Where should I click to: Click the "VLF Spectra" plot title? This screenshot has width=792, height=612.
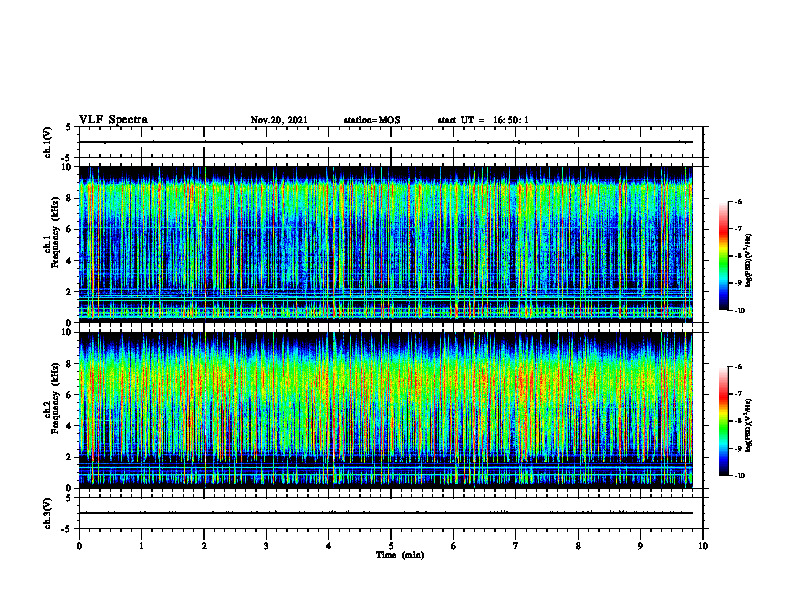tap(113, 120)
